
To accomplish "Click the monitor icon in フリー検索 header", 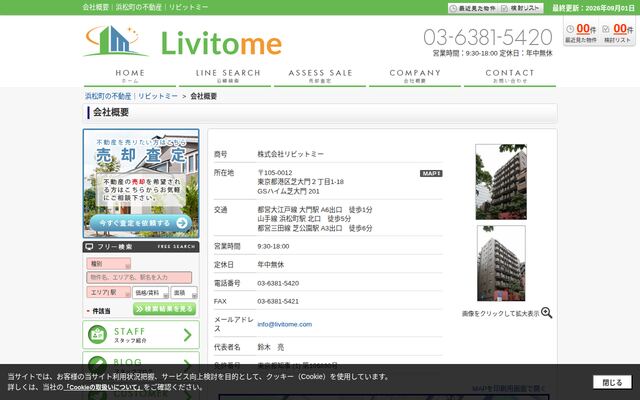I will (x=89, y=247).
